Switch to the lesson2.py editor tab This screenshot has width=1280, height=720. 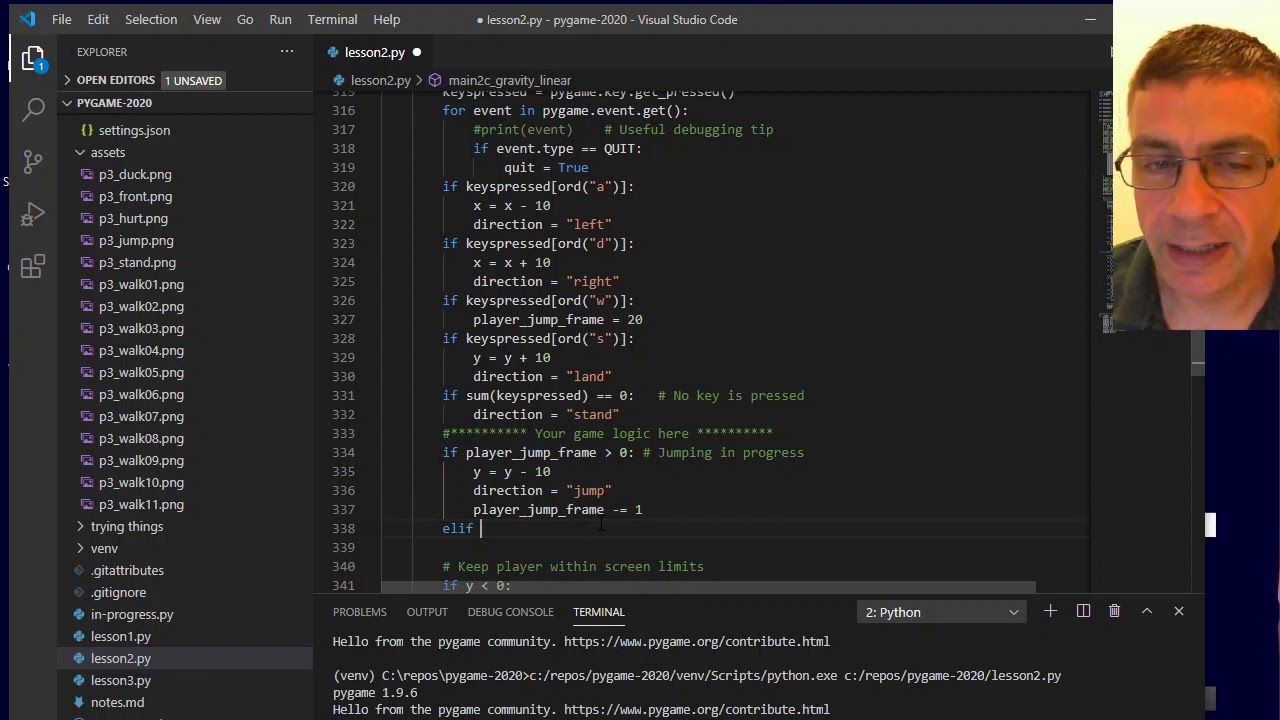[374, 52]
